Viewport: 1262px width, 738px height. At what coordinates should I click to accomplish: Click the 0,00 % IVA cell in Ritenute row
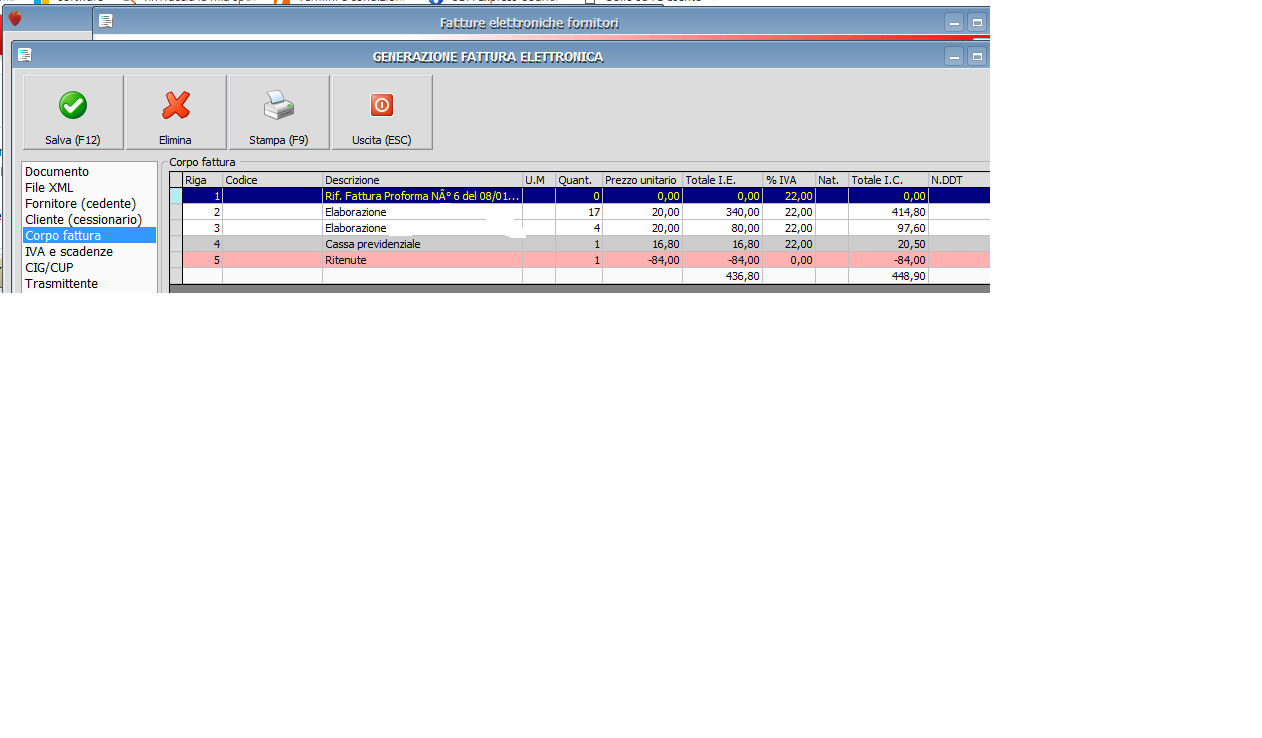[789, 260]
